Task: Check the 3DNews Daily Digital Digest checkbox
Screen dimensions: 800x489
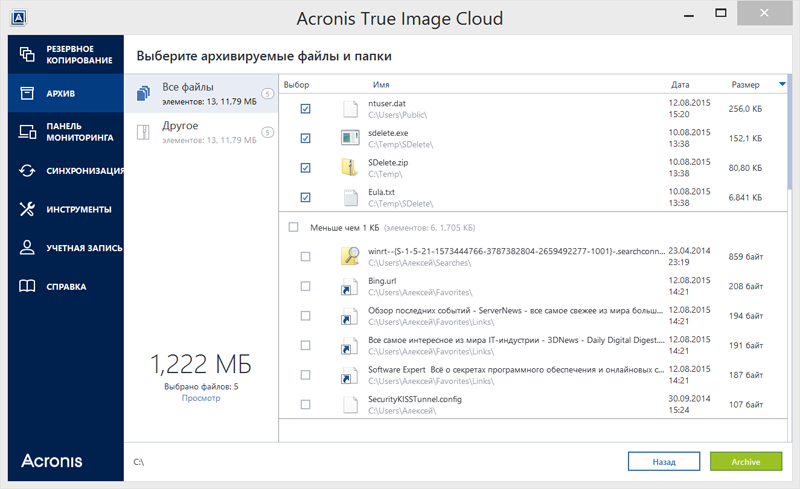Action: click(x=306, y=346)
